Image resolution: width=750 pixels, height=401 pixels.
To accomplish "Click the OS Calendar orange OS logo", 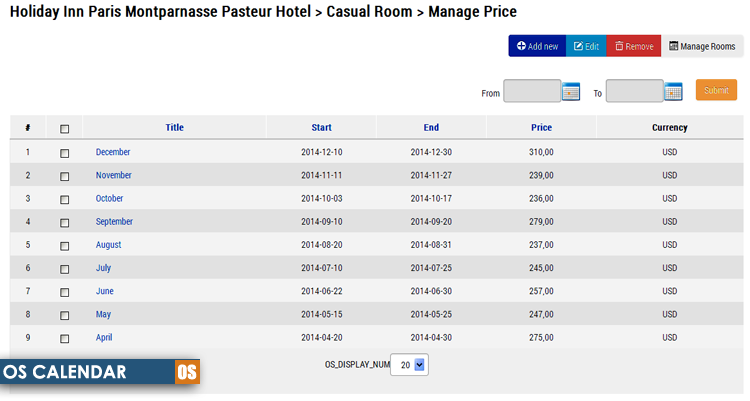I will (x=187, y=372).
